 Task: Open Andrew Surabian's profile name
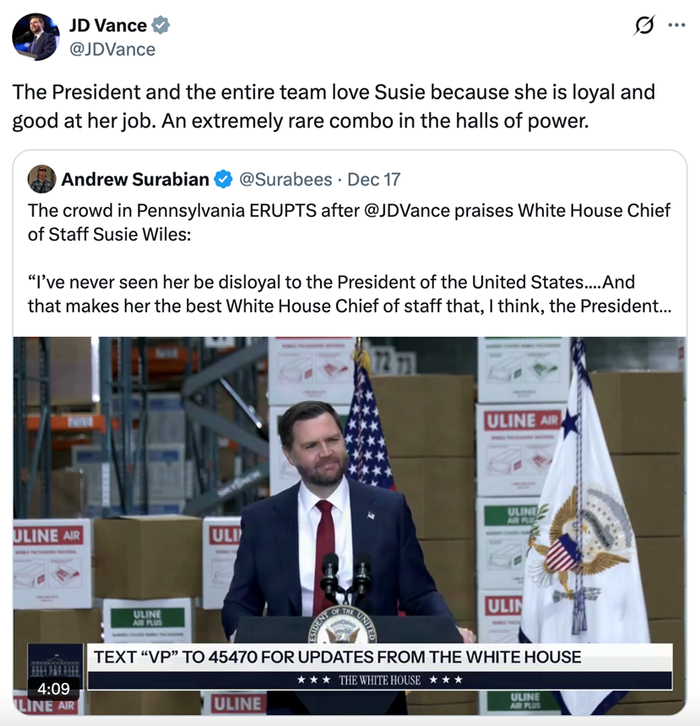135,179
